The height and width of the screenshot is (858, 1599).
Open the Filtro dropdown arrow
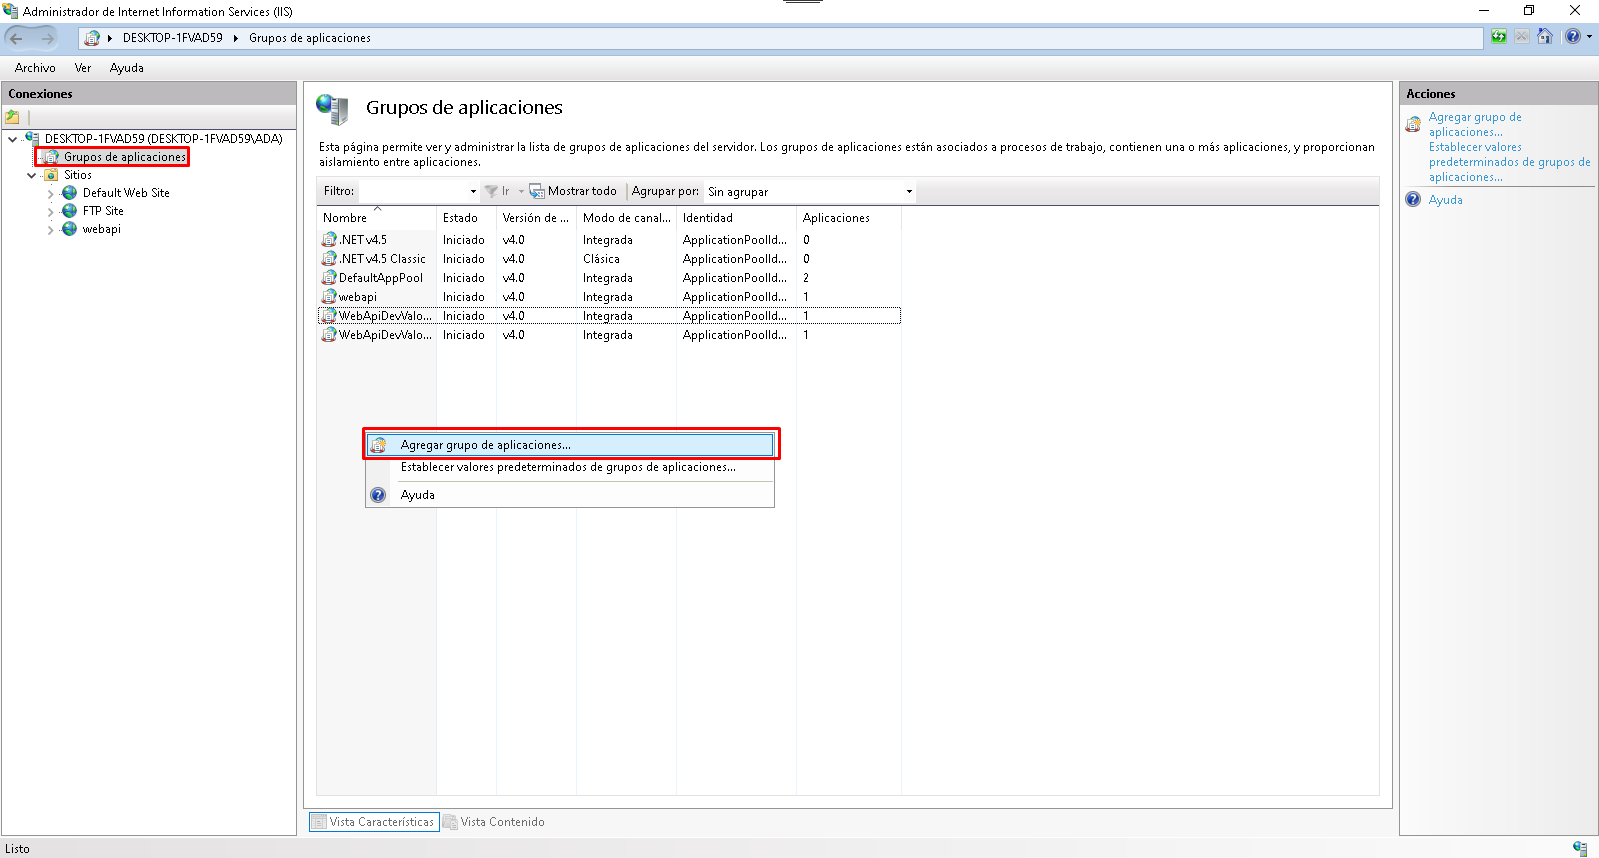(x=472, y=191)
